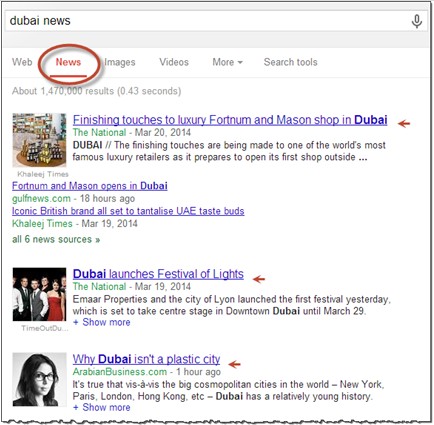The height and width of the screenshot is (425, 434).
Task: Open Finishing touches to luxury Fortnum article
Action: (230, 120)
